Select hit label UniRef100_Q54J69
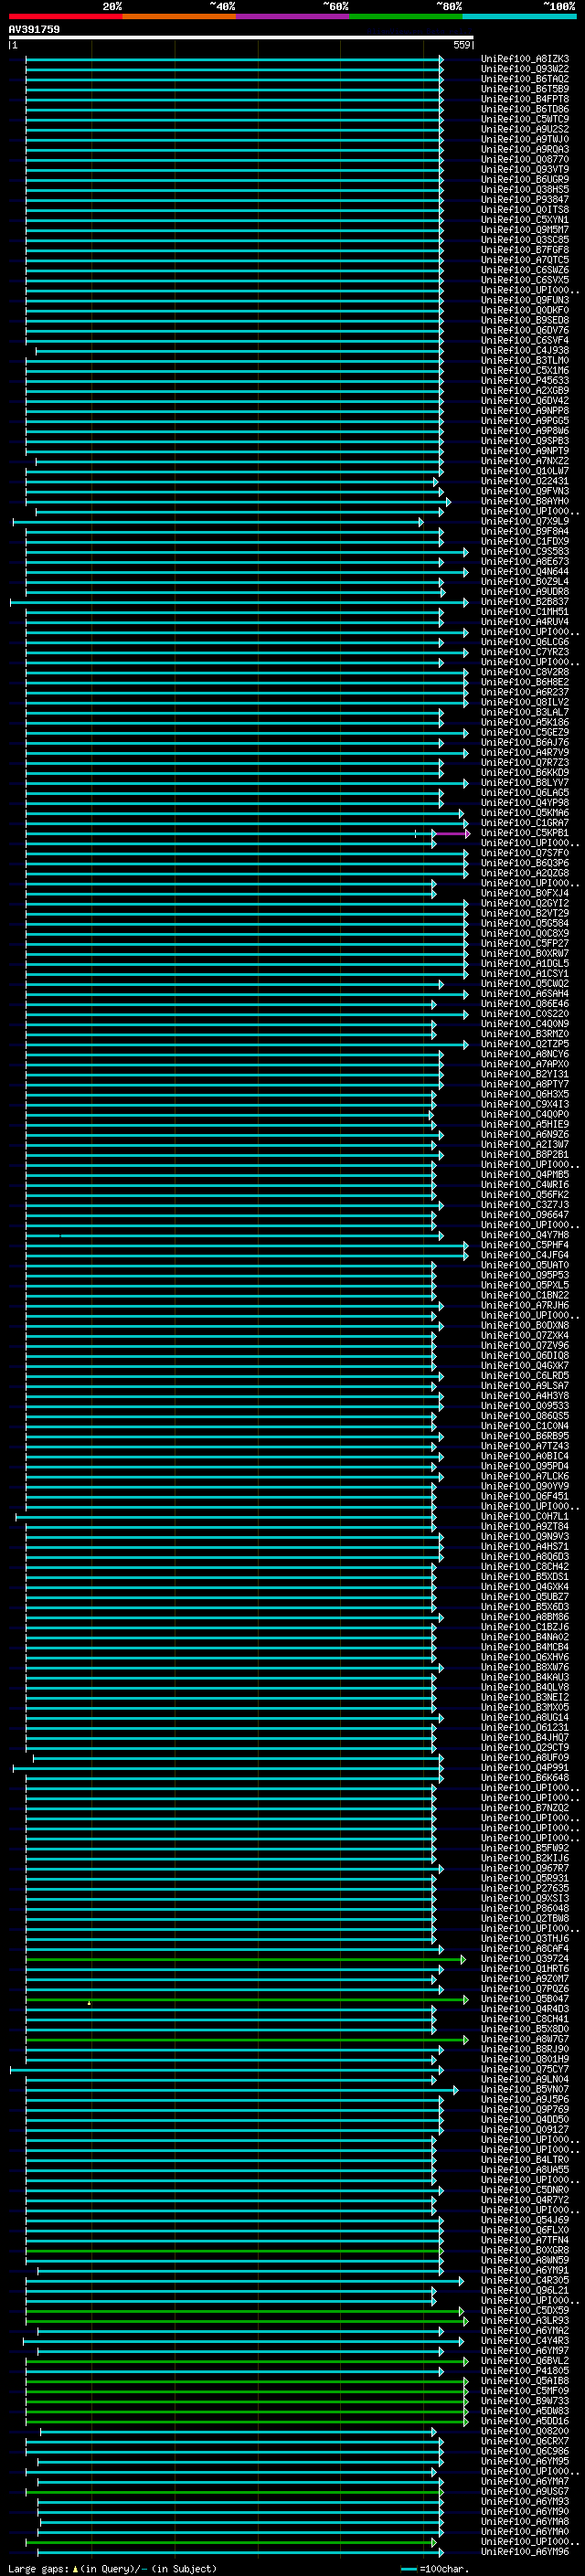This screenshot has width=585, height=2576. tap(524, 2219)
